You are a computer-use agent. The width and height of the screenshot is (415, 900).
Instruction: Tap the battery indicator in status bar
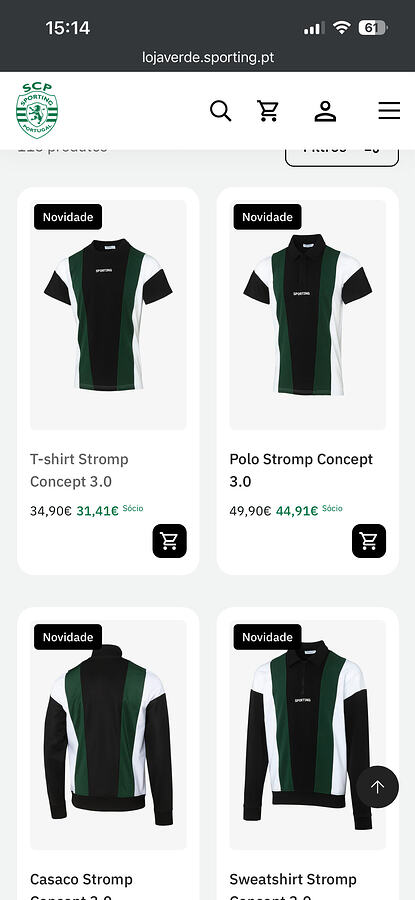(373, 28)
